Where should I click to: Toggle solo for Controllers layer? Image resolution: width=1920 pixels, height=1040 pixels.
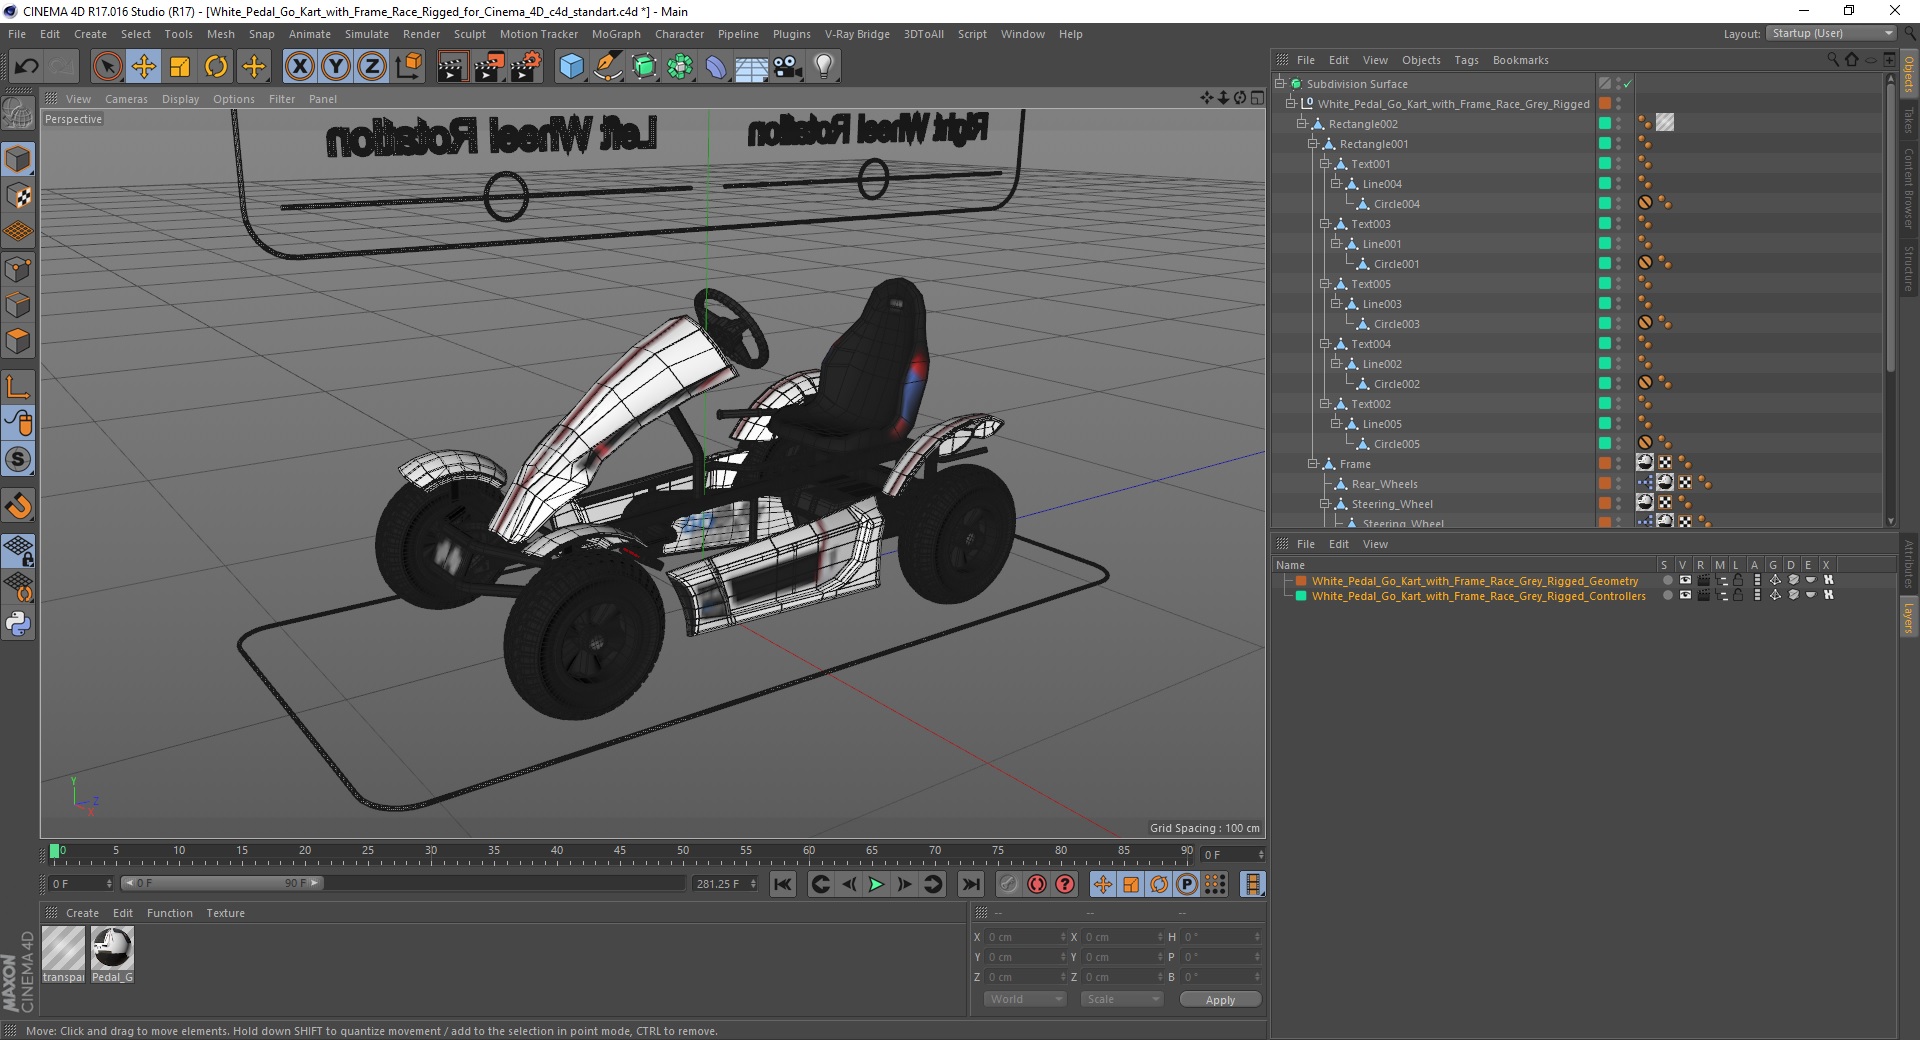click(x=1667, y=595)
